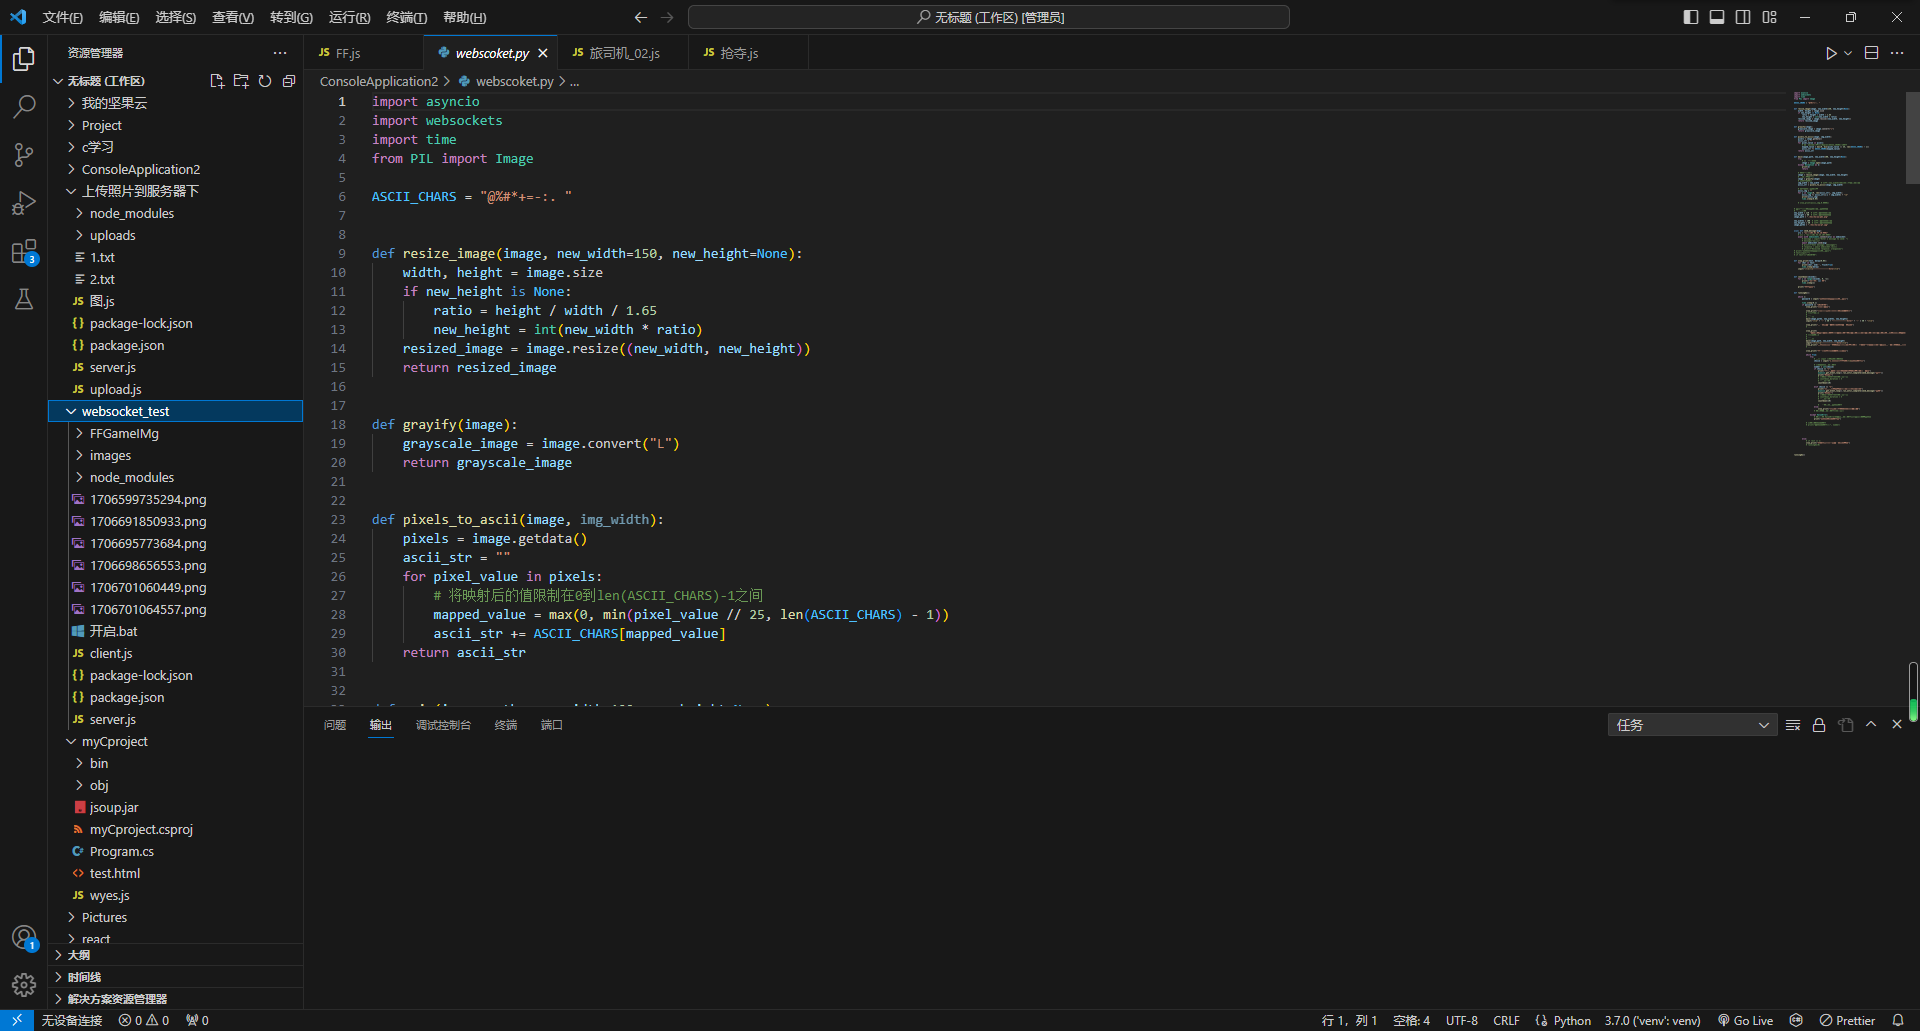Expand the uploads folder
Screen dimensions: 1920x1031
[175, 235]
